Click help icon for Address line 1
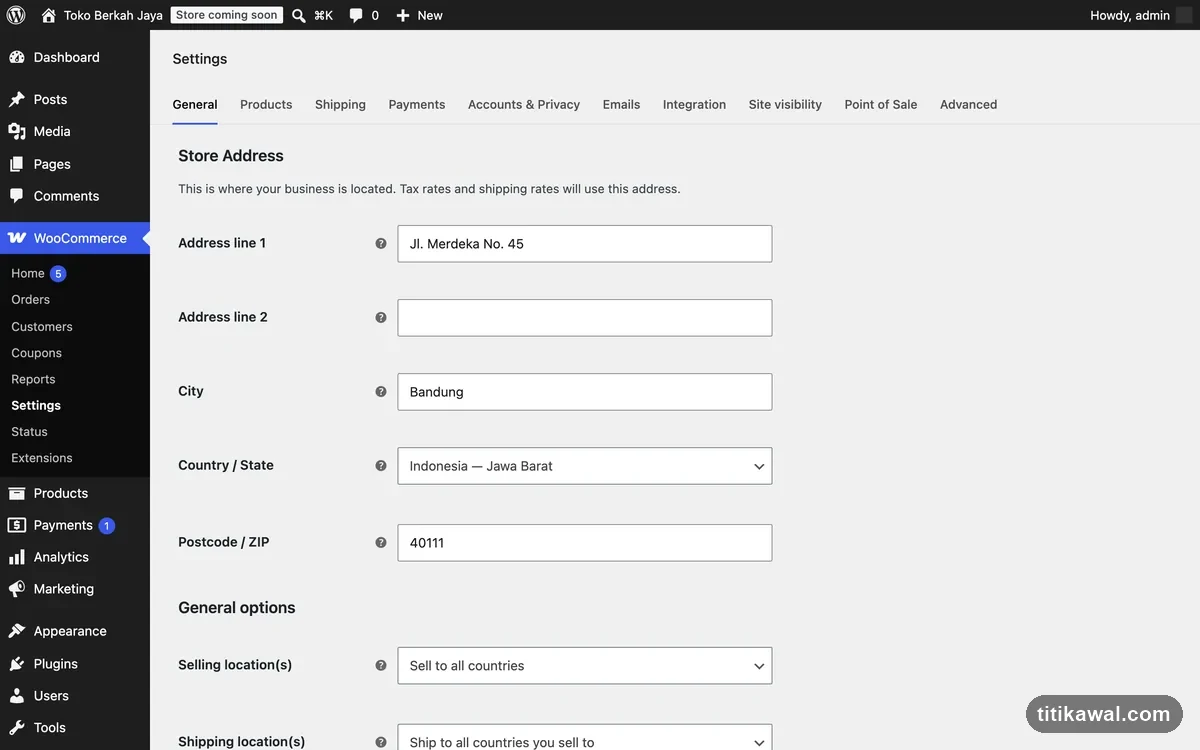The height and width of the screenshot is (750, 1200). point(381,243)
